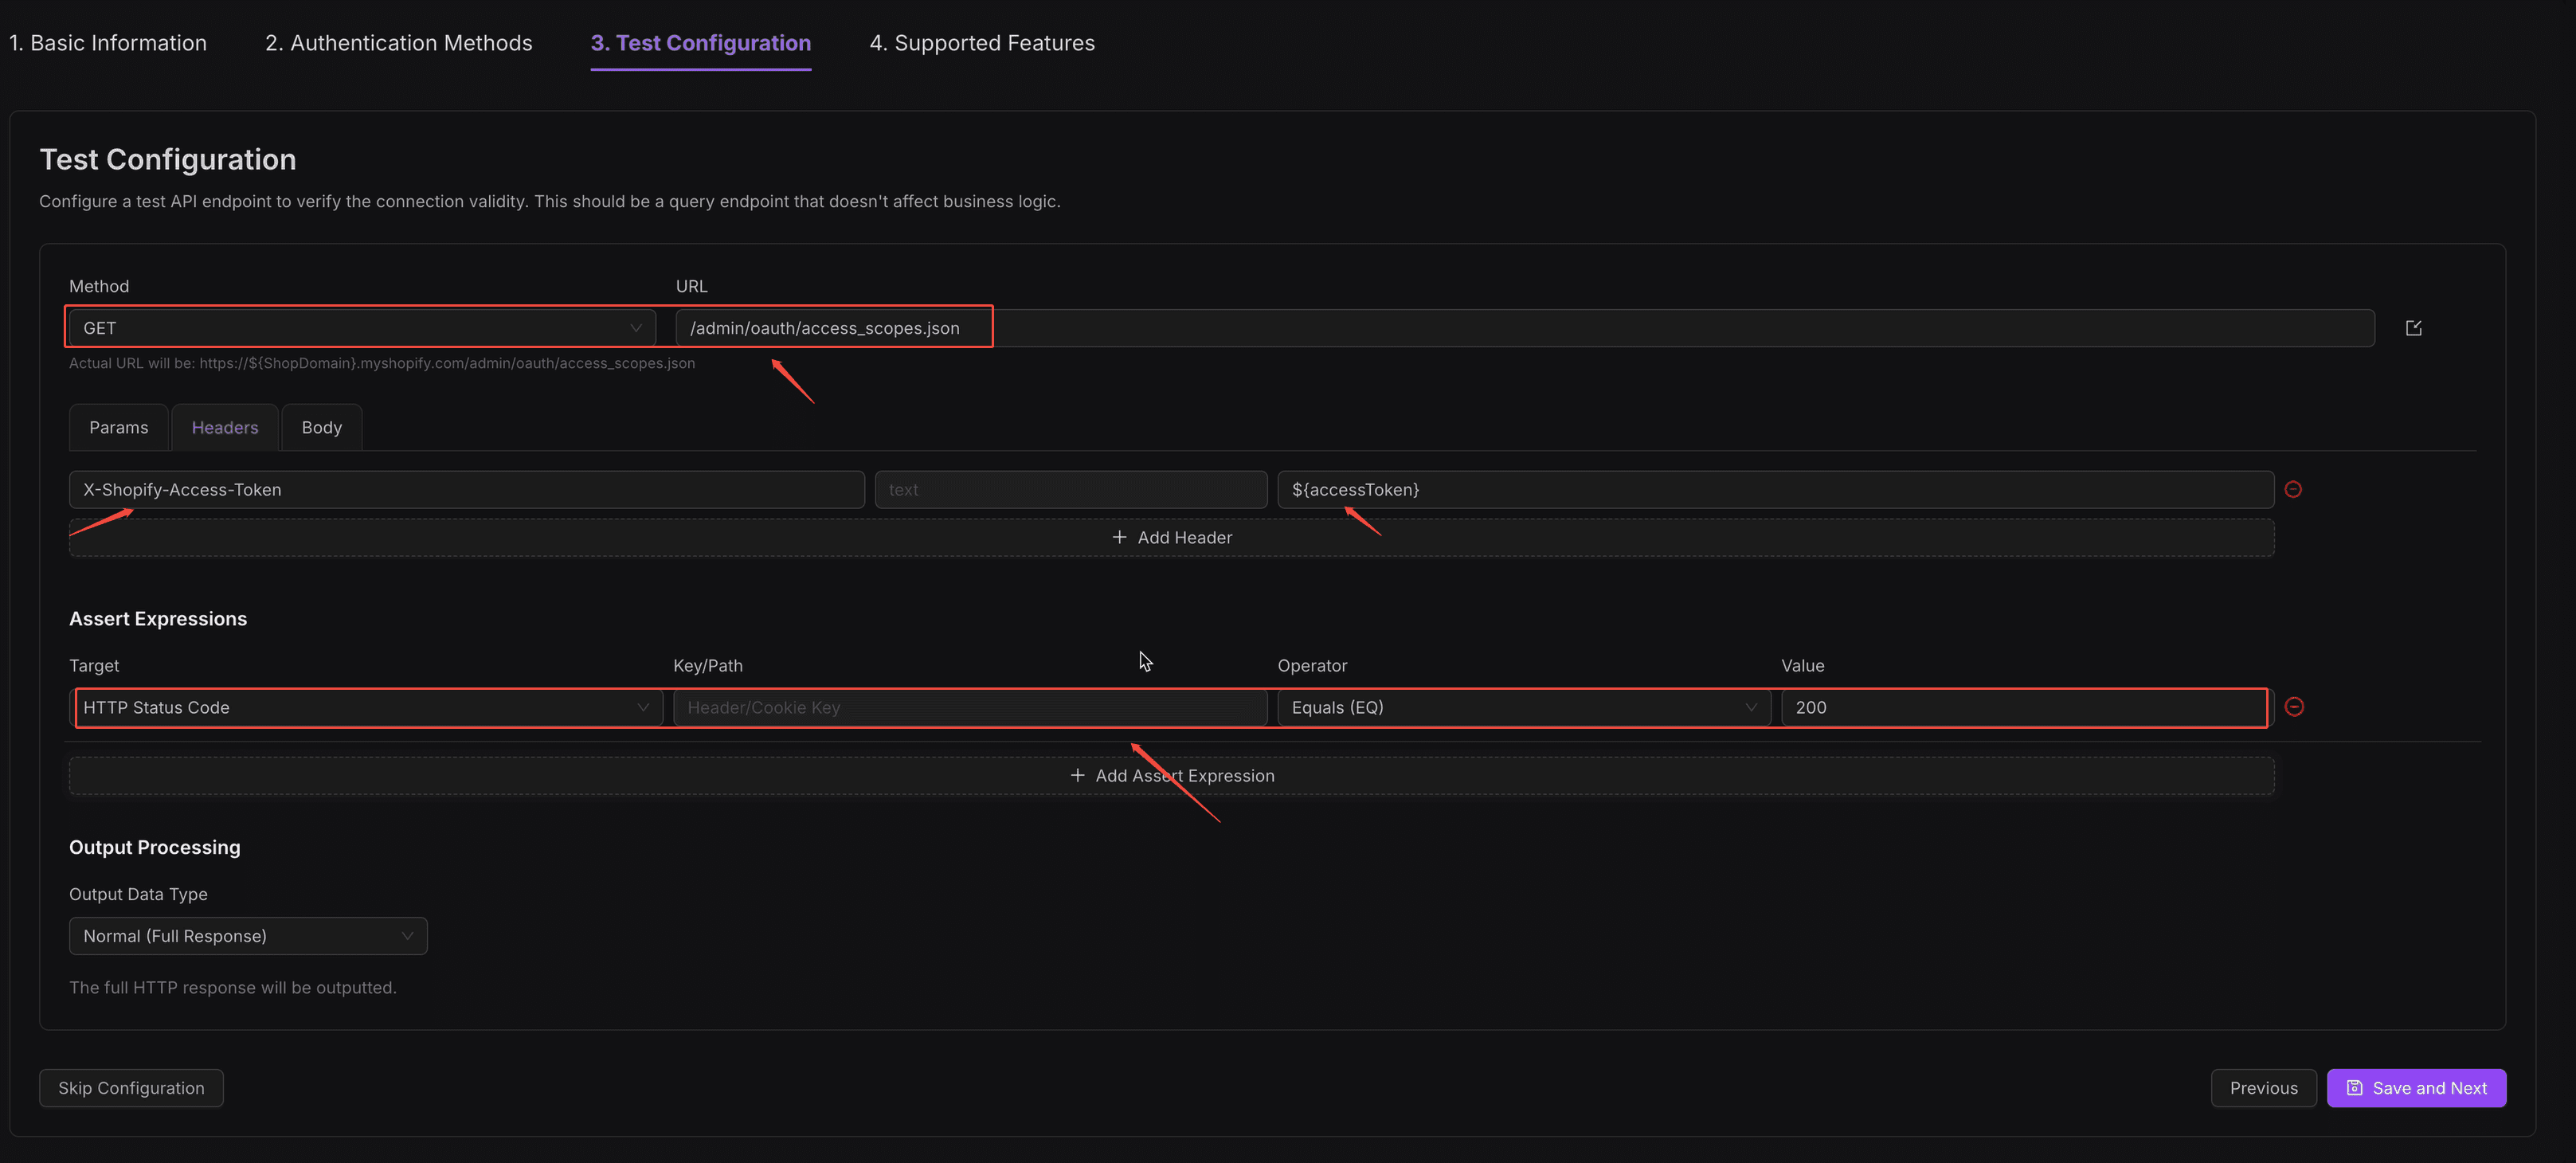The width and height of the screenshot is (2576, 1163).
Task: Go to Supported Features step
Action: pos(981,43)
